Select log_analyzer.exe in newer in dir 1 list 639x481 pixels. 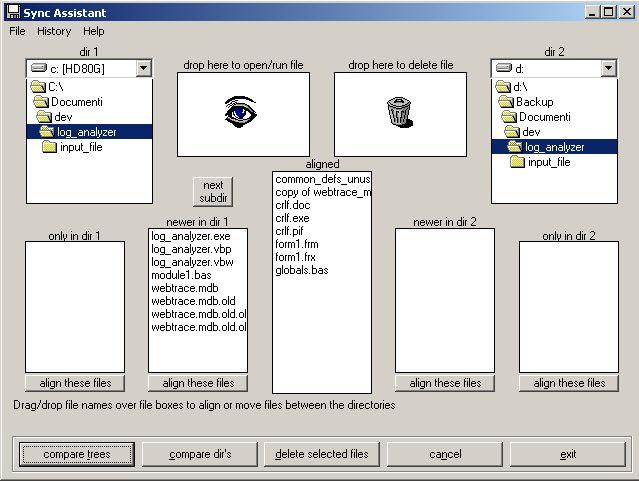pyautogui.click(x=190, y=236)
